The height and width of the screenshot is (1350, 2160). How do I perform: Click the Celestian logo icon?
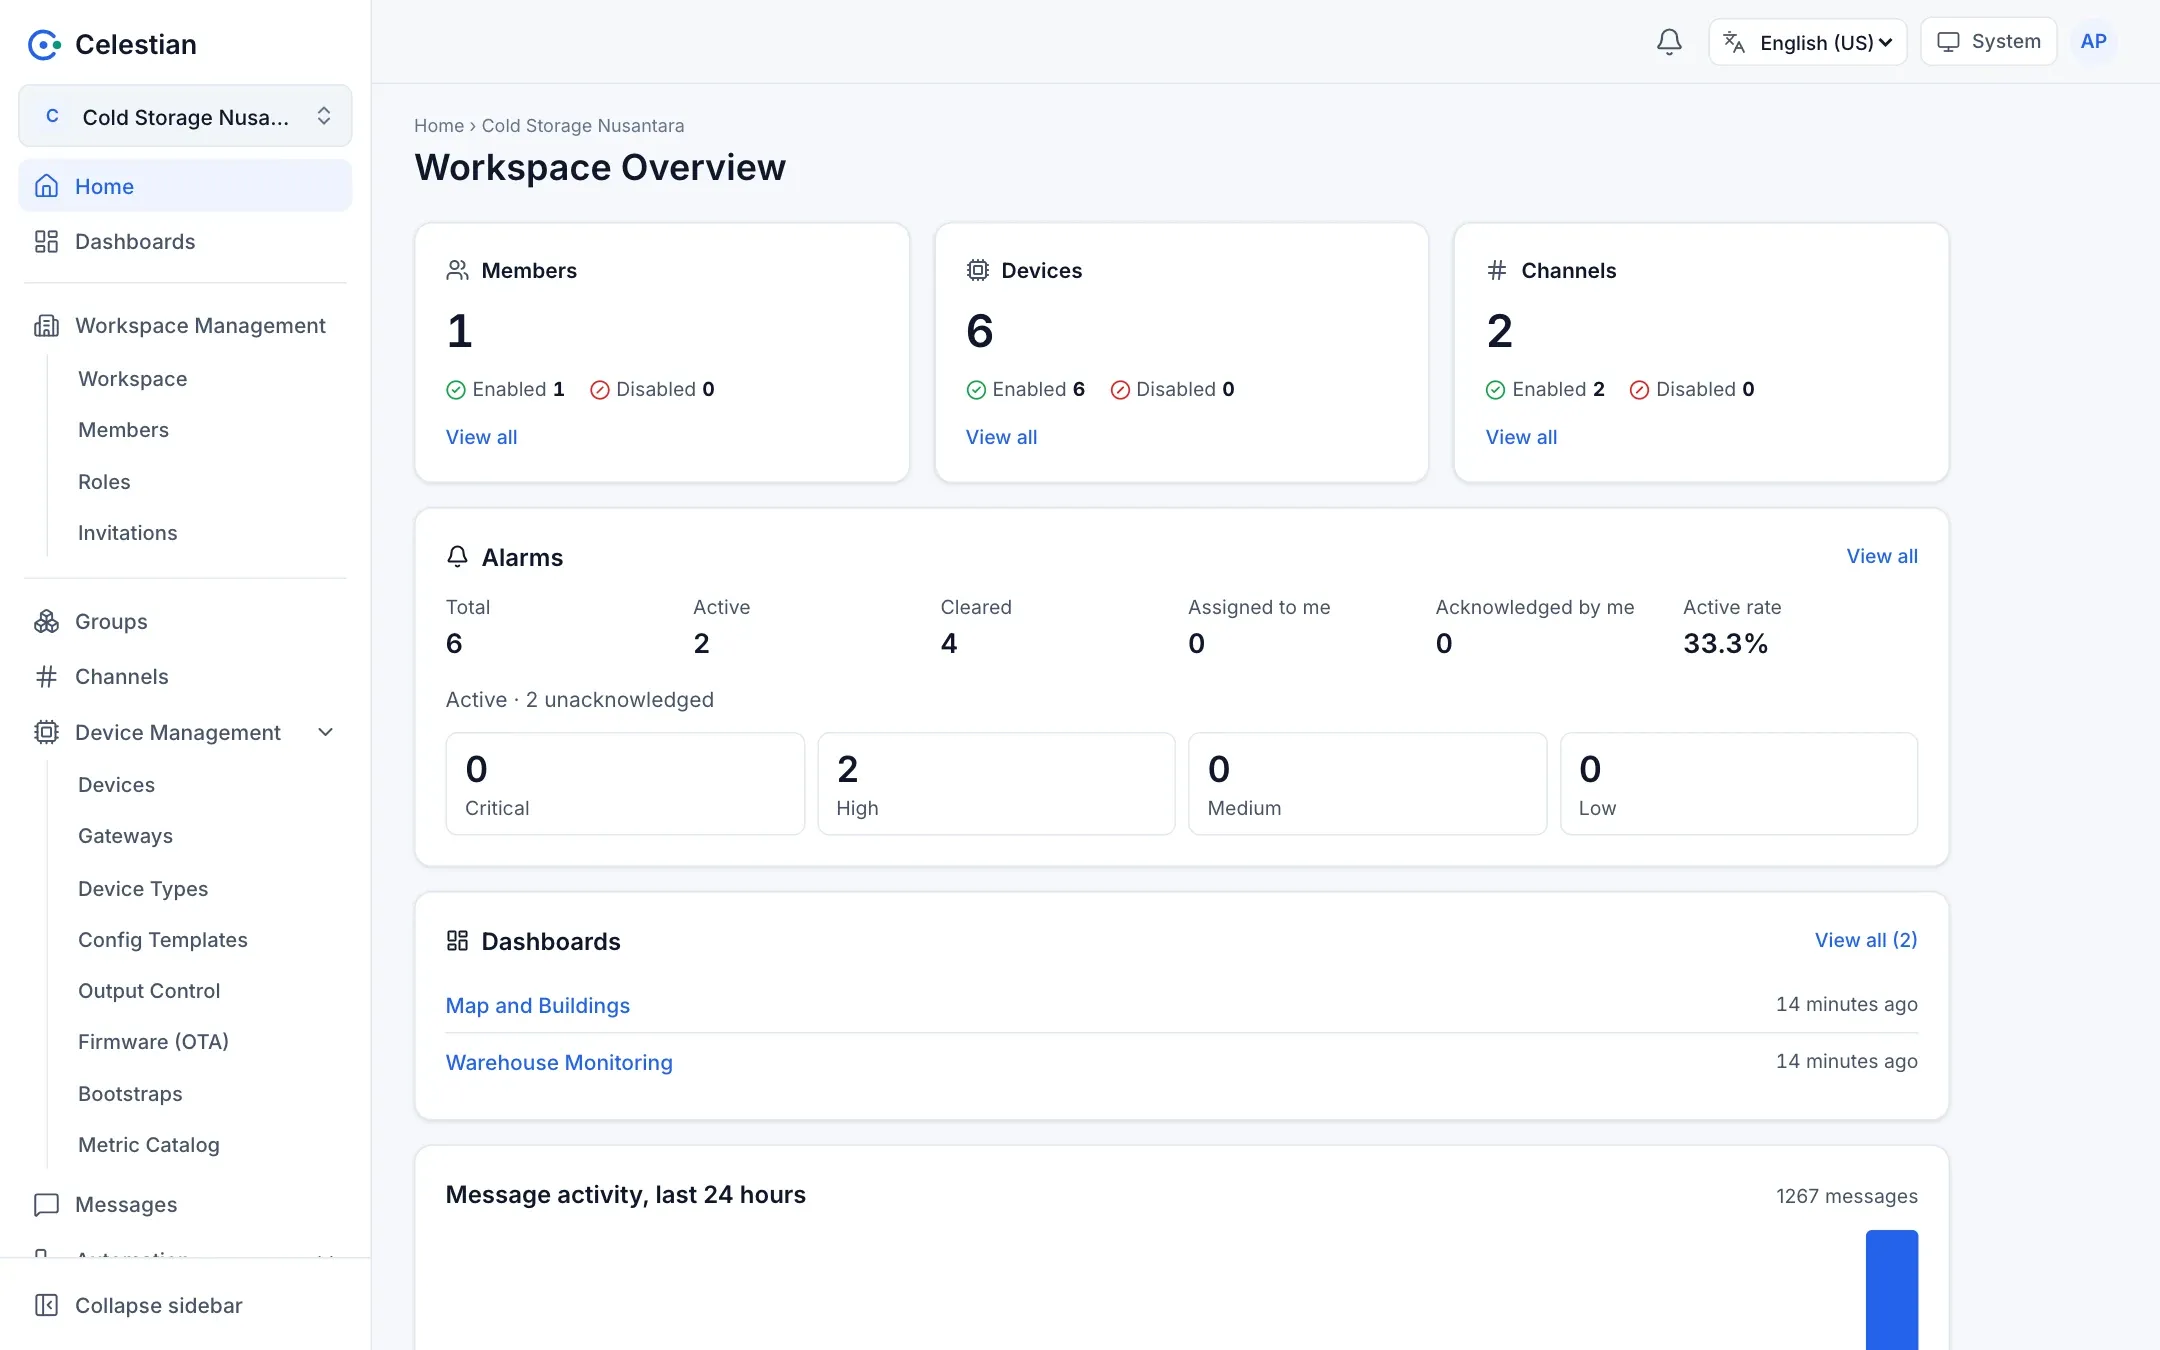click(44, 44)
